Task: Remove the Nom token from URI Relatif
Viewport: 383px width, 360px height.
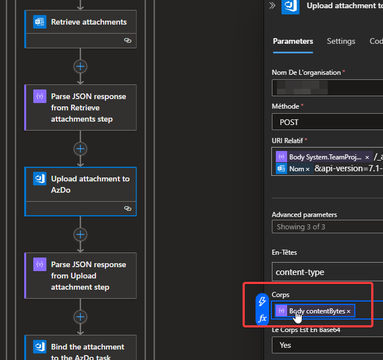Action: (307, 169)
